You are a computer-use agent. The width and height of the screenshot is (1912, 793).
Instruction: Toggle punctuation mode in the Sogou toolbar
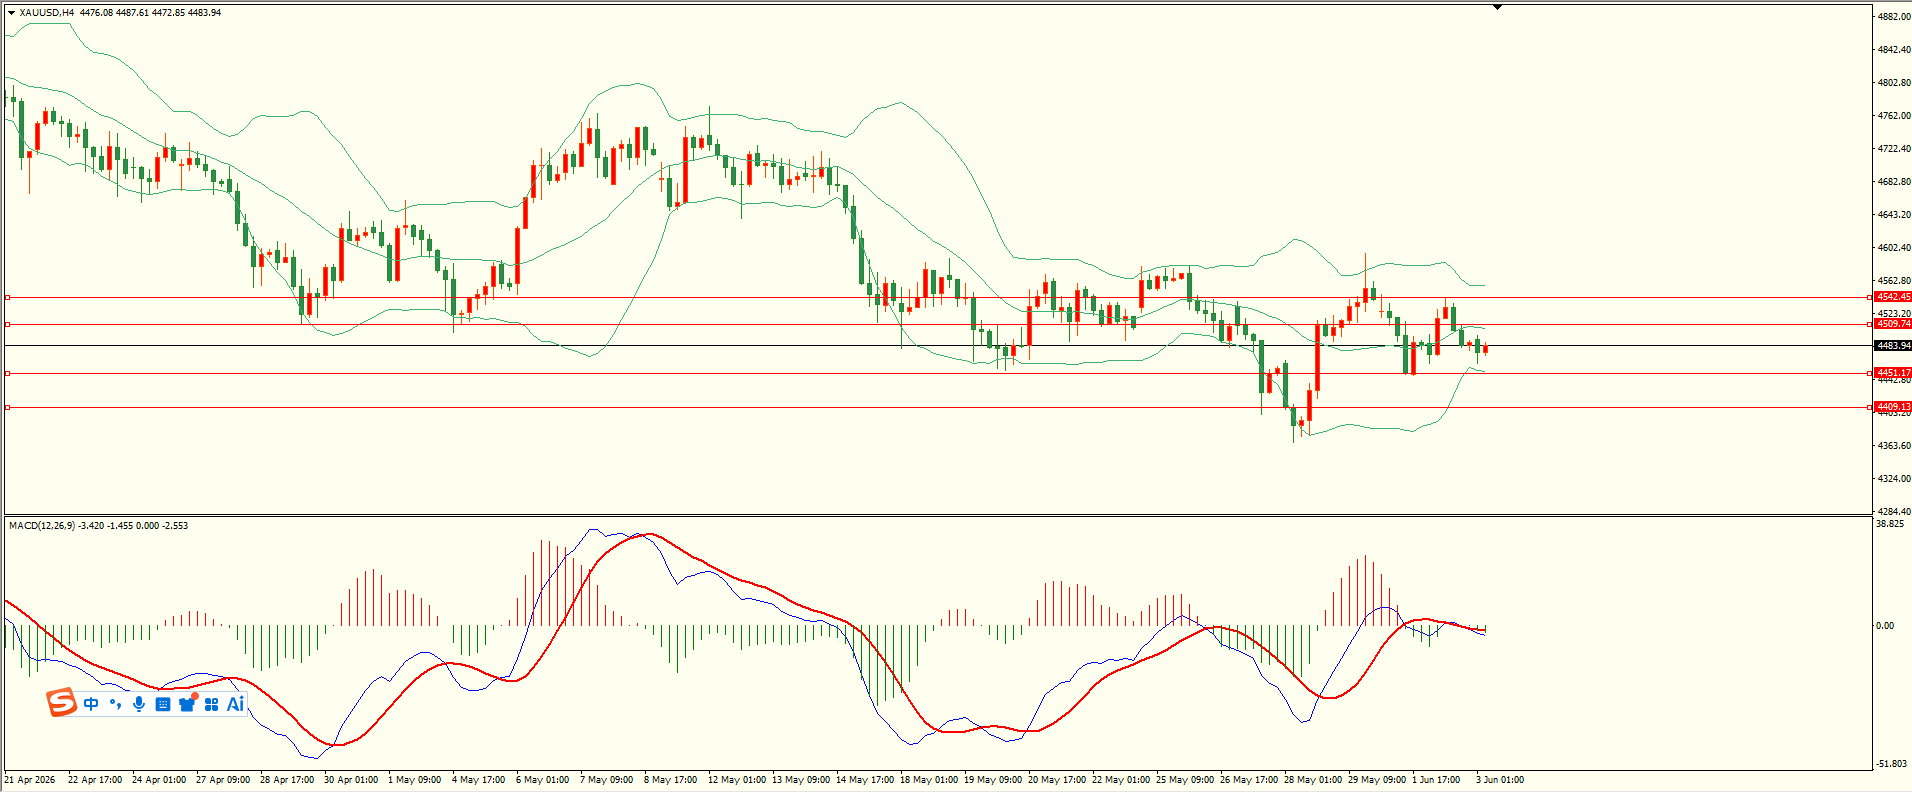tap(115, 704)
